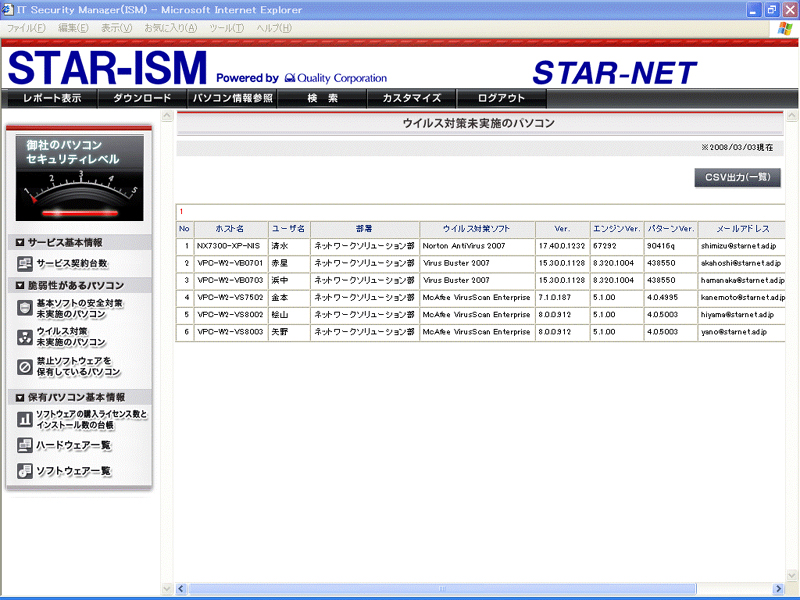Open the ヘルプ(H) menu

point(274,28)
